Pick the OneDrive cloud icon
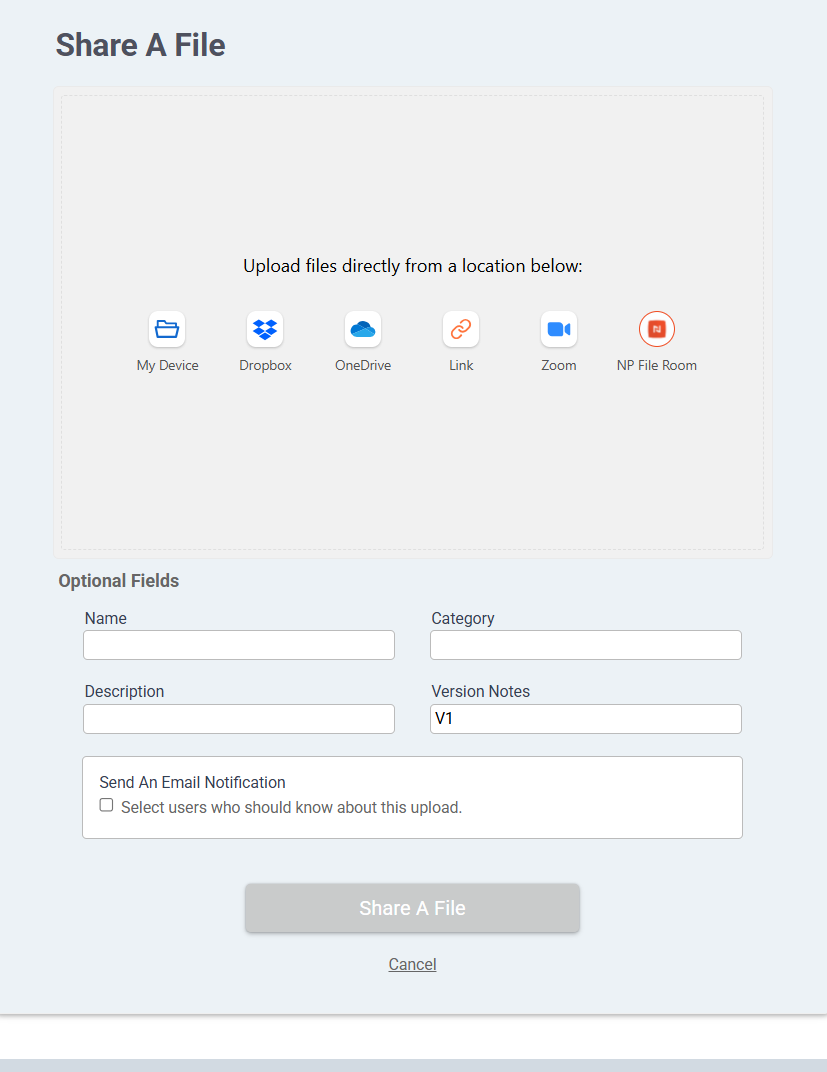Image resolution: width=827 pixels, height=1072 pixels. [x=363, y=329]
